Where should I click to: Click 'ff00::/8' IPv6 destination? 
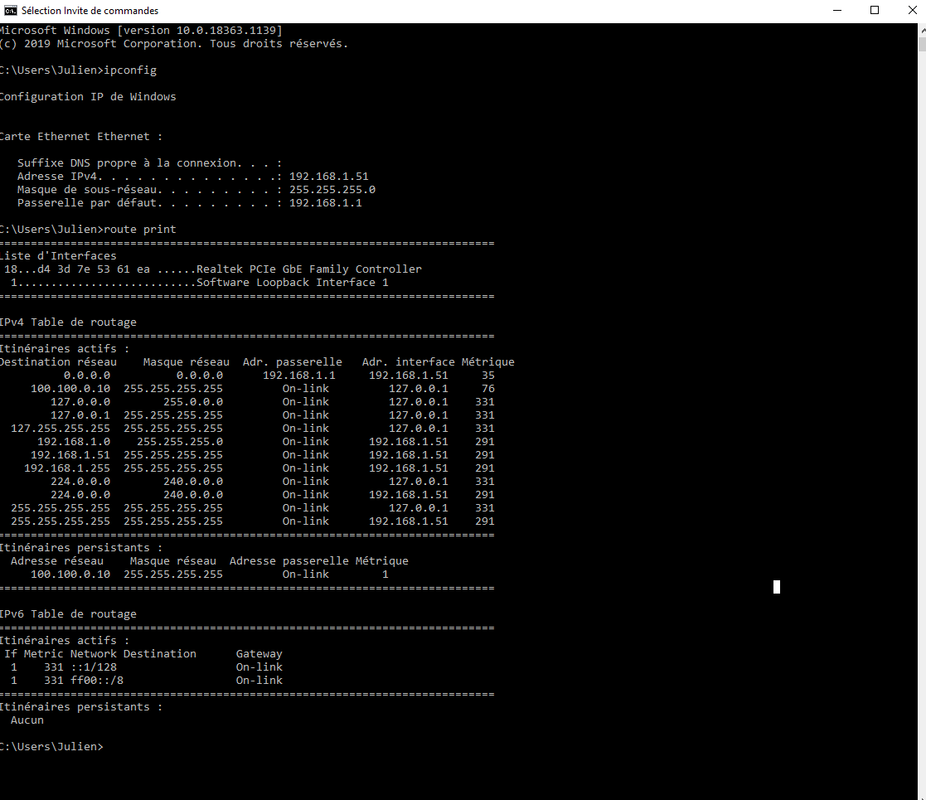[x=97, y=680]
